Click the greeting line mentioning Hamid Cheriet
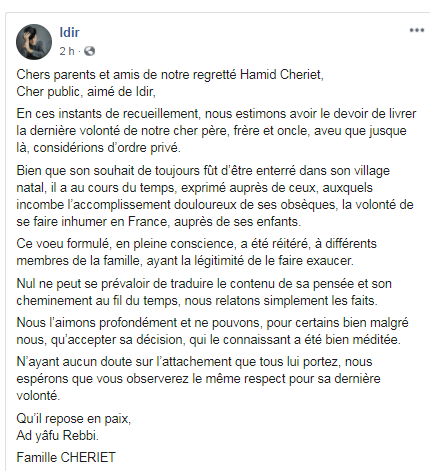This screenshot has height=471, width=430. coord(170,75)
